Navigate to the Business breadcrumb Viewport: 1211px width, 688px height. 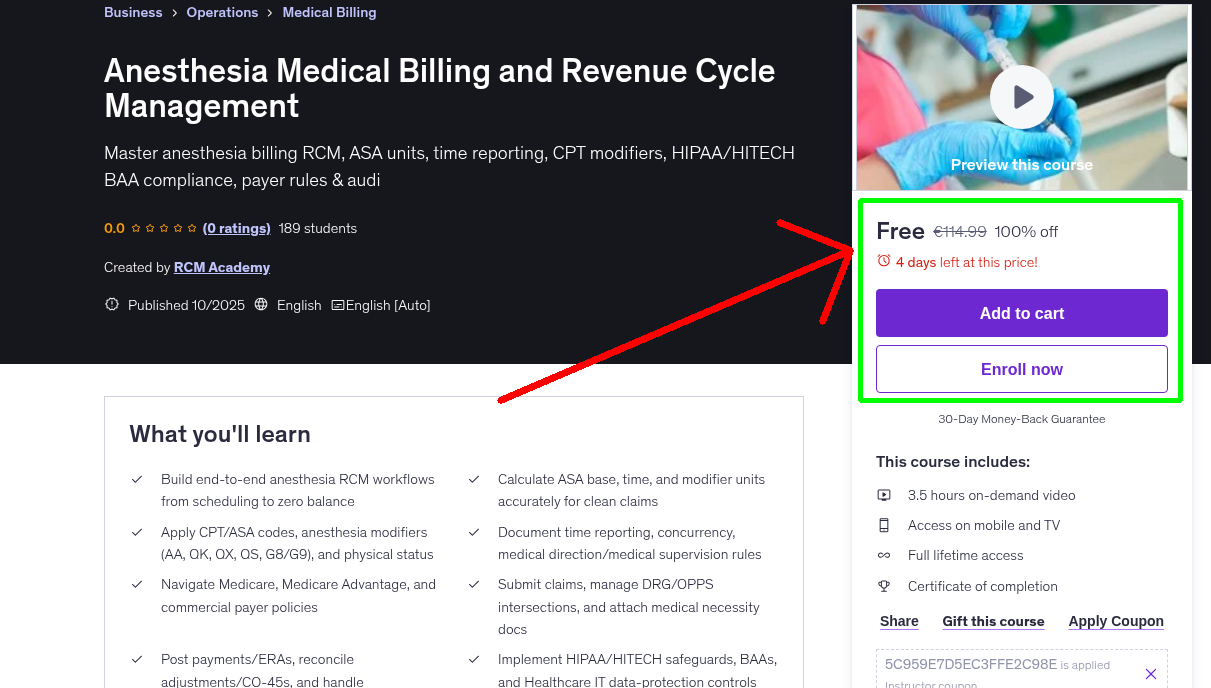pyautogui.click(x=133, y=12)
